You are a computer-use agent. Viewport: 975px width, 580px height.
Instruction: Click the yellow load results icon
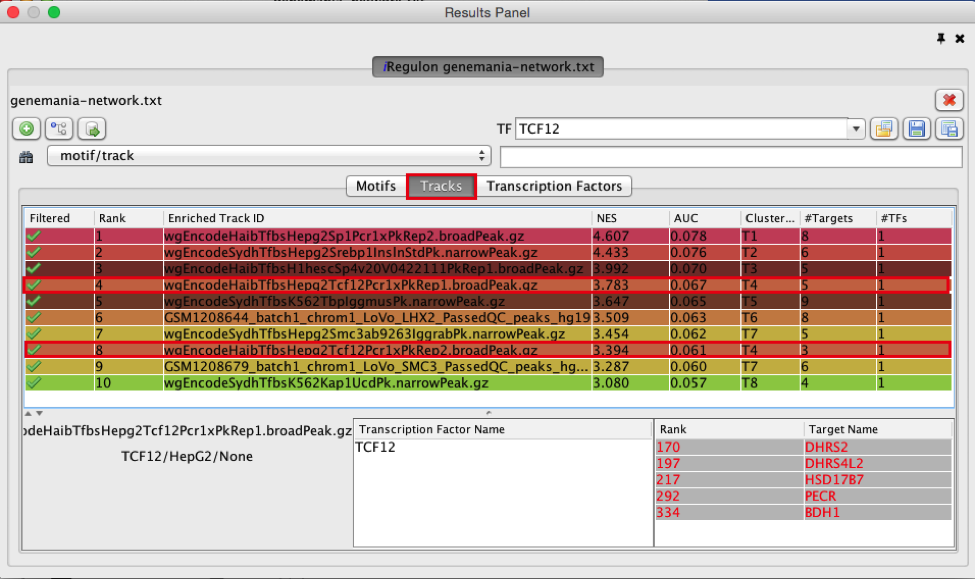pyautogui.click(x=883, y=129)
